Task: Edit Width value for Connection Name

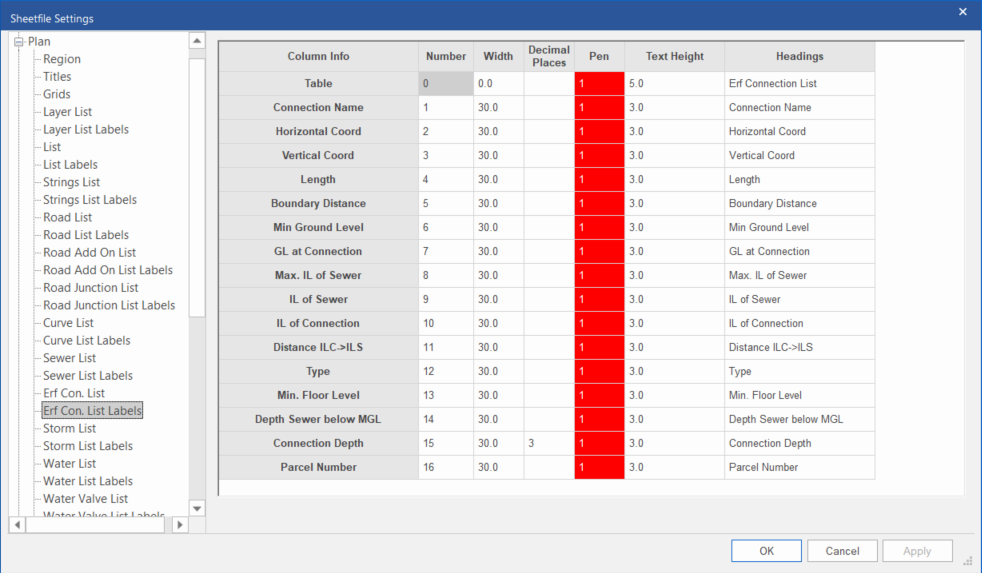Action: pyautogui.click(x=498, y=108)
